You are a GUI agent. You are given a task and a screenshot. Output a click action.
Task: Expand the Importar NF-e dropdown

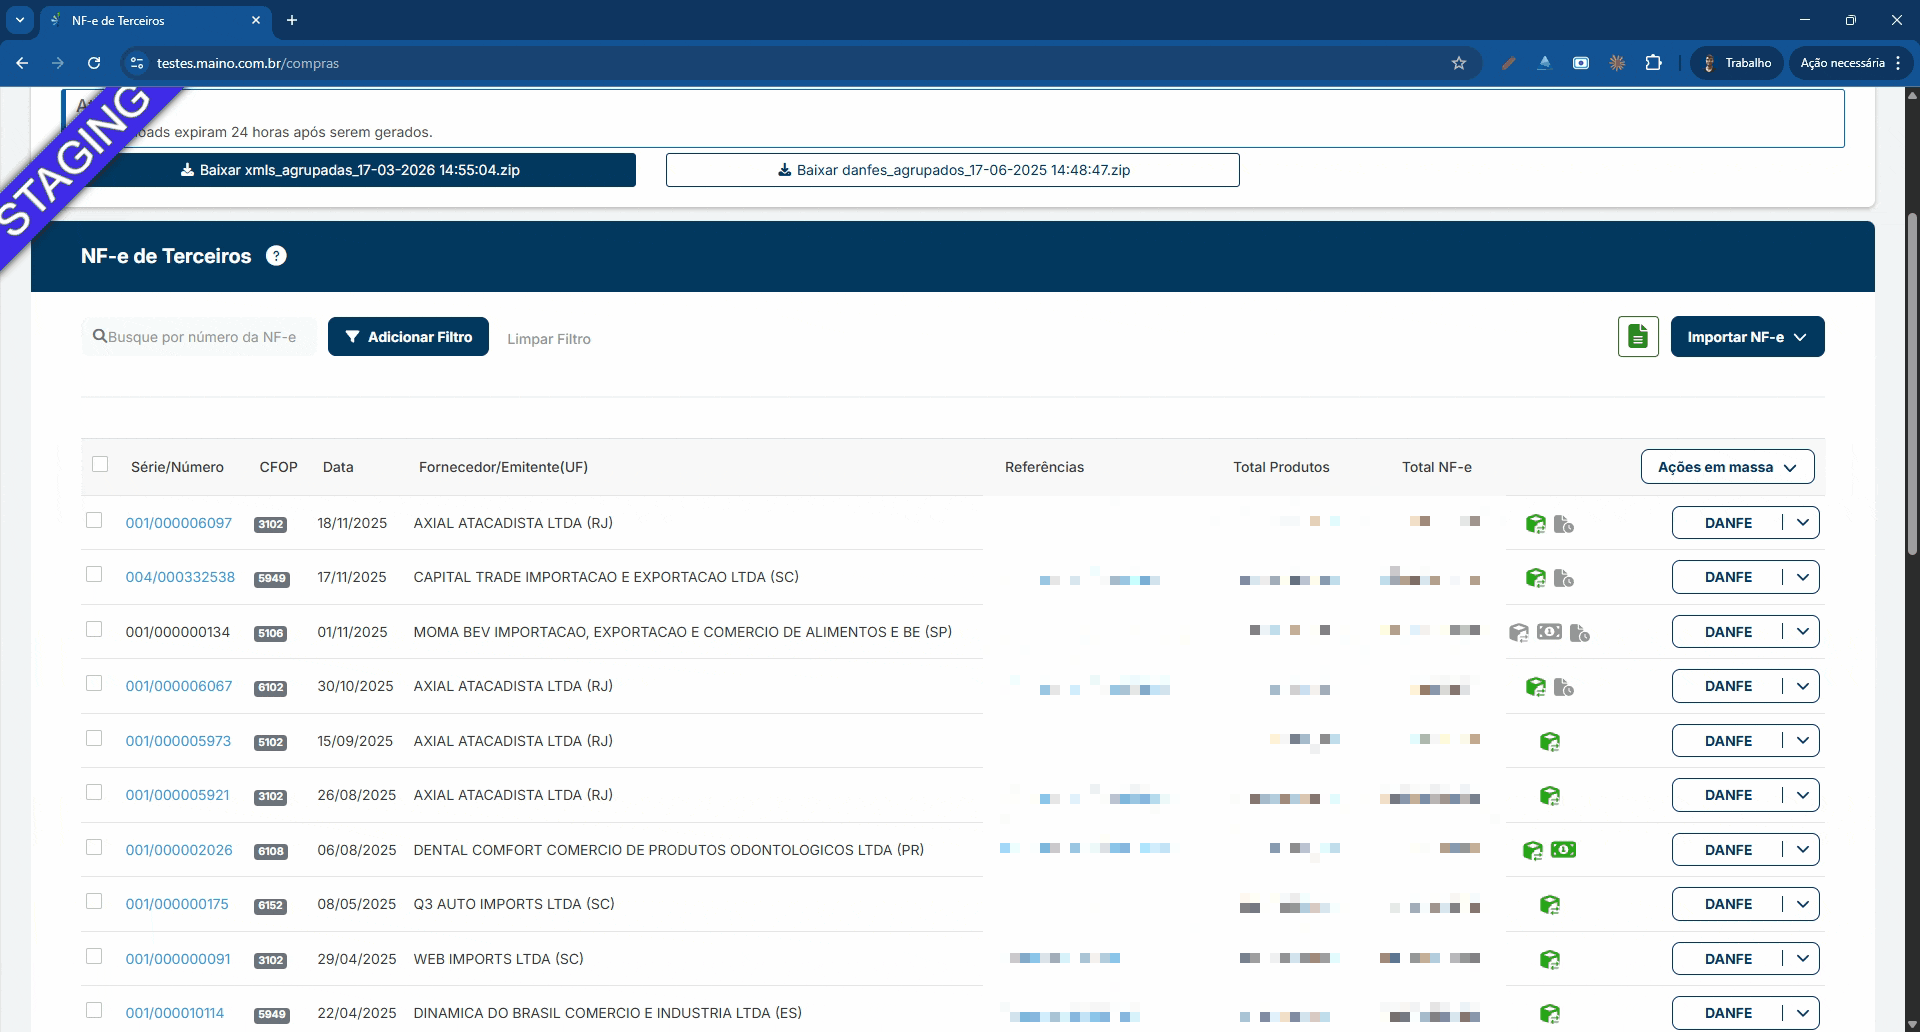1747,337
